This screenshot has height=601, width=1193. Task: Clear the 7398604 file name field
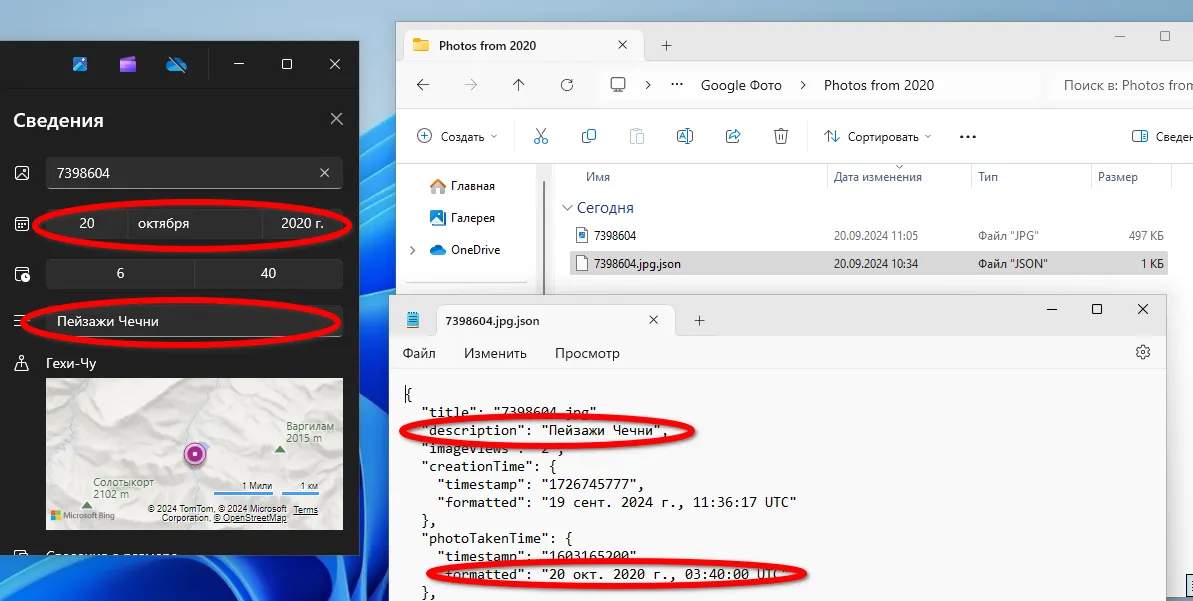click(325, 173)
